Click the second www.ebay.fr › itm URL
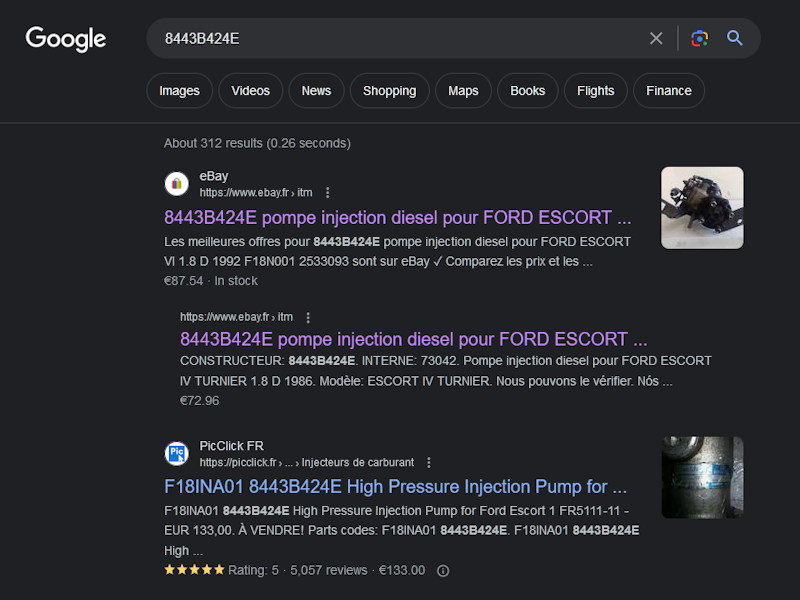Screen dimensions: 800x600 (x=236, y=317)
